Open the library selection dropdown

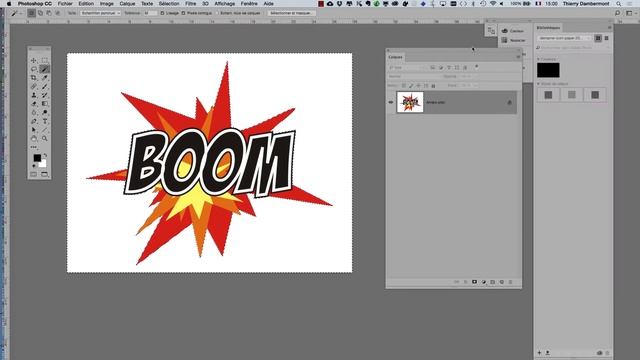tap(564, 38)
